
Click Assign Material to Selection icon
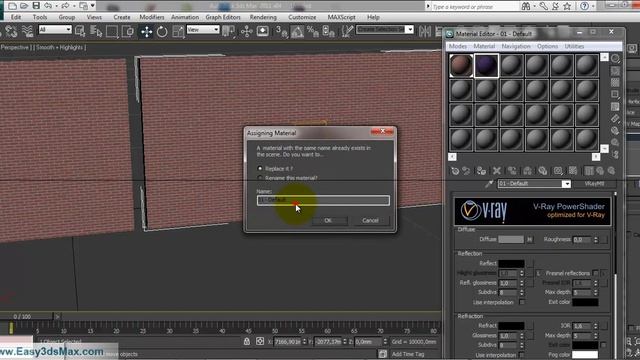point(481,171)
